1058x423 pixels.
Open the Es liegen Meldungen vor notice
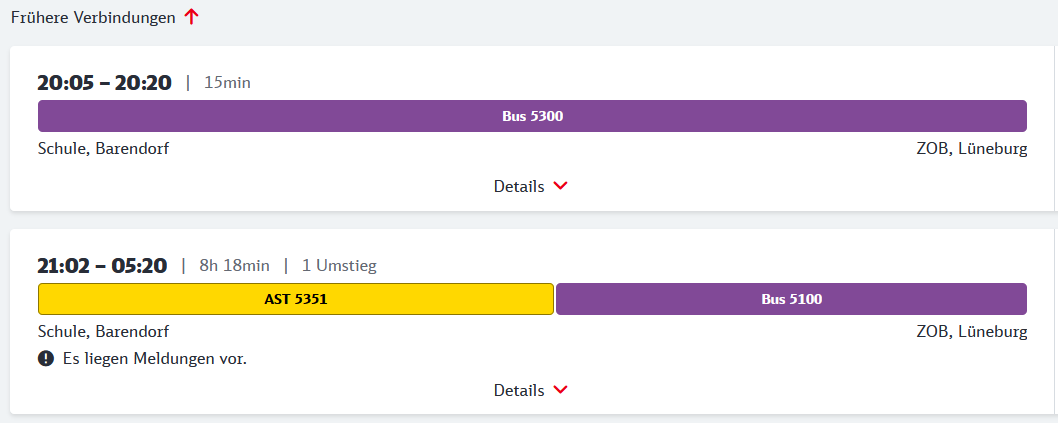[x=152, y=358]
